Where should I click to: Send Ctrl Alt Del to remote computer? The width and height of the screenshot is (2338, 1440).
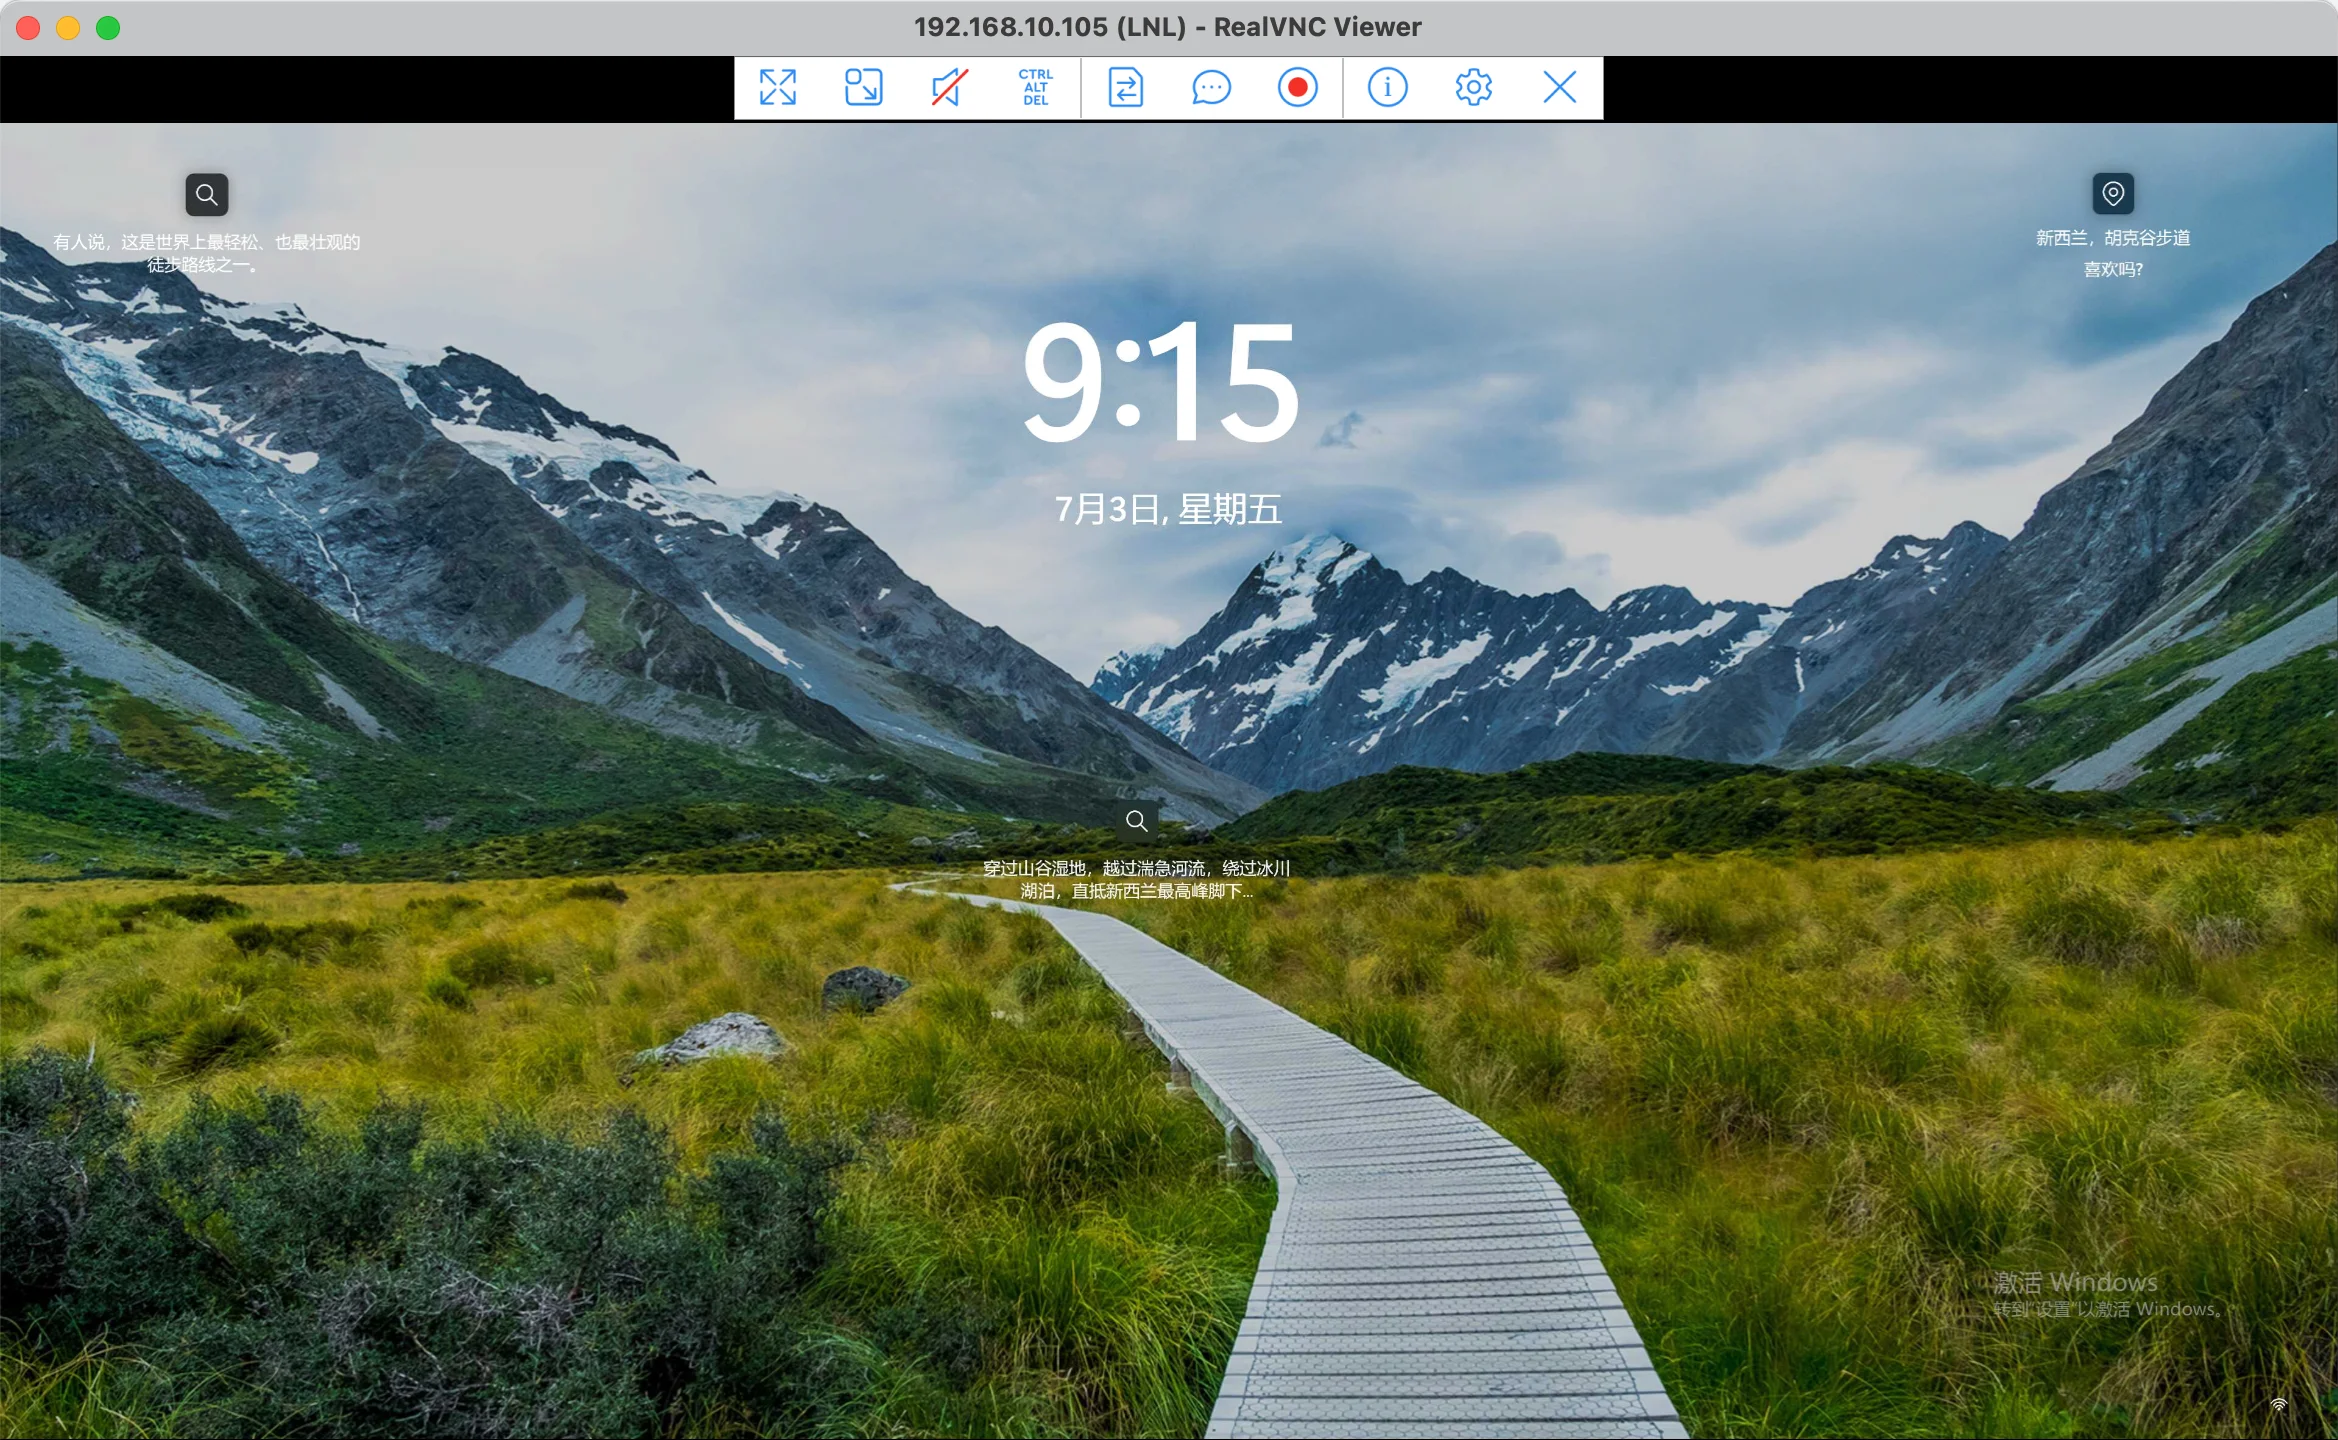[1035, 88]
